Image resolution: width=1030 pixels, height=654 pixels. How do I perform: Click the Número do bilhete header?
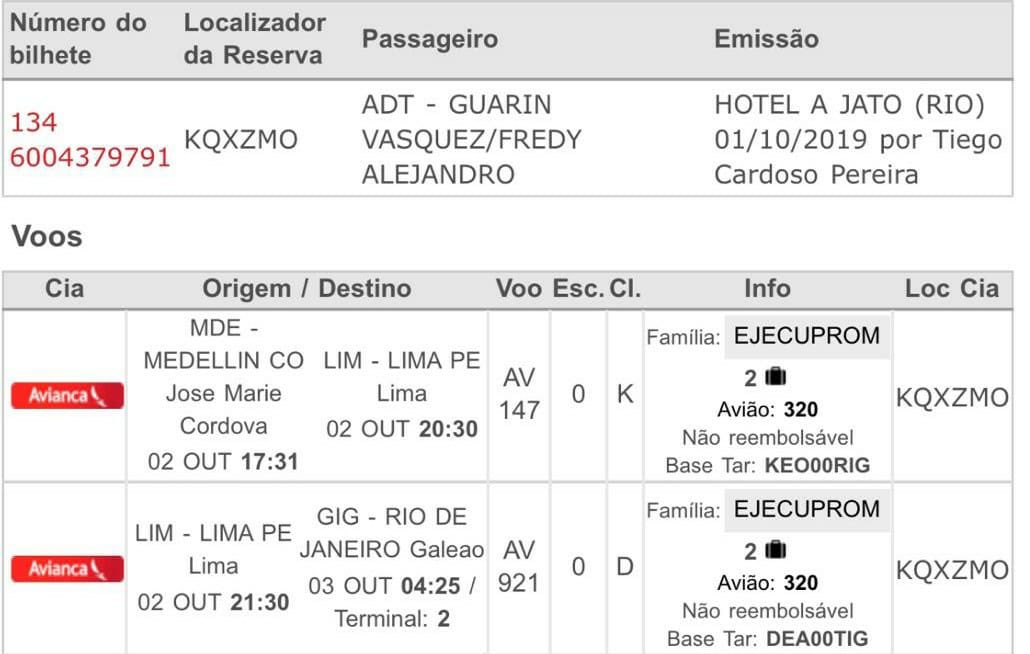coord(78,39)
